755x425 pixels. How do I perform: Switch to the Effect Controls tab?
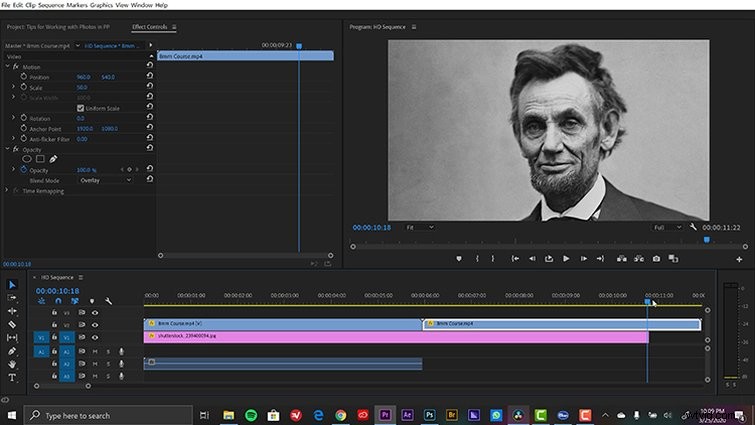[x=150, y=27]
